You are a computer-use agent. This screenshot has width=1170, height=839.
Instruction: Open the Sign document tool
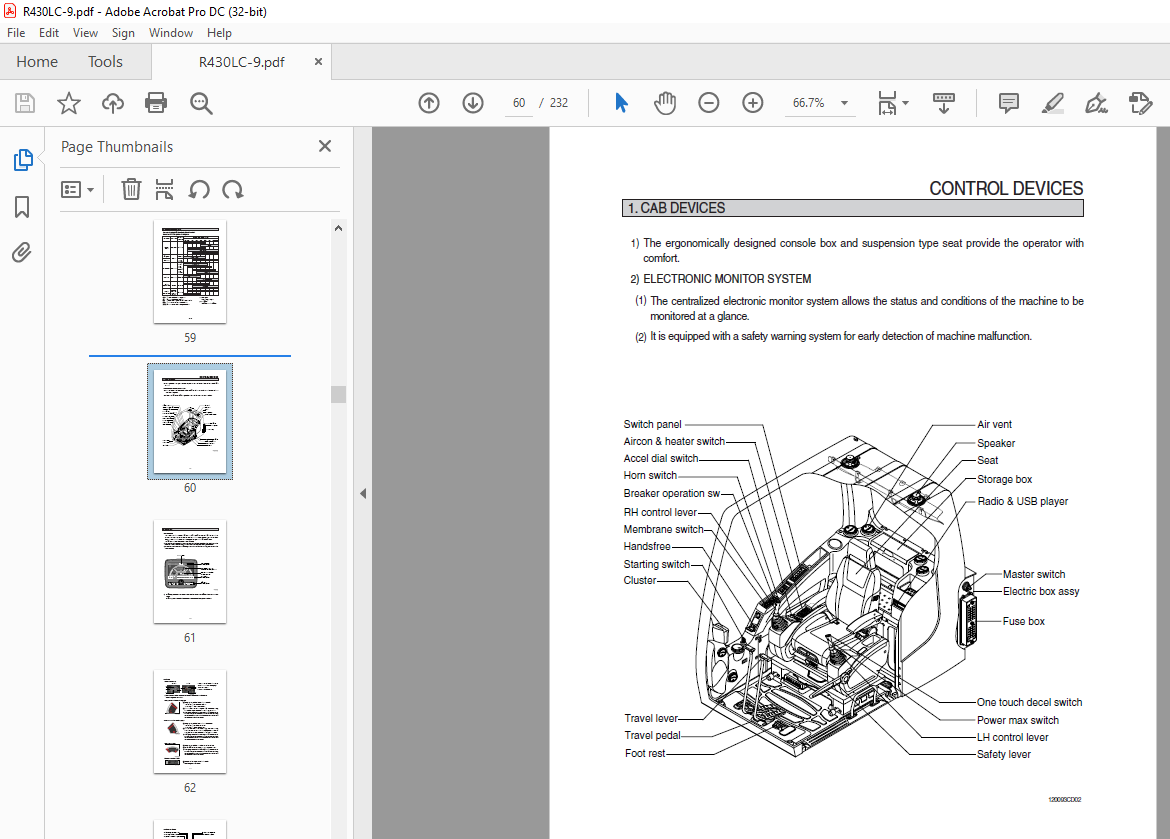coord(1096,103)
